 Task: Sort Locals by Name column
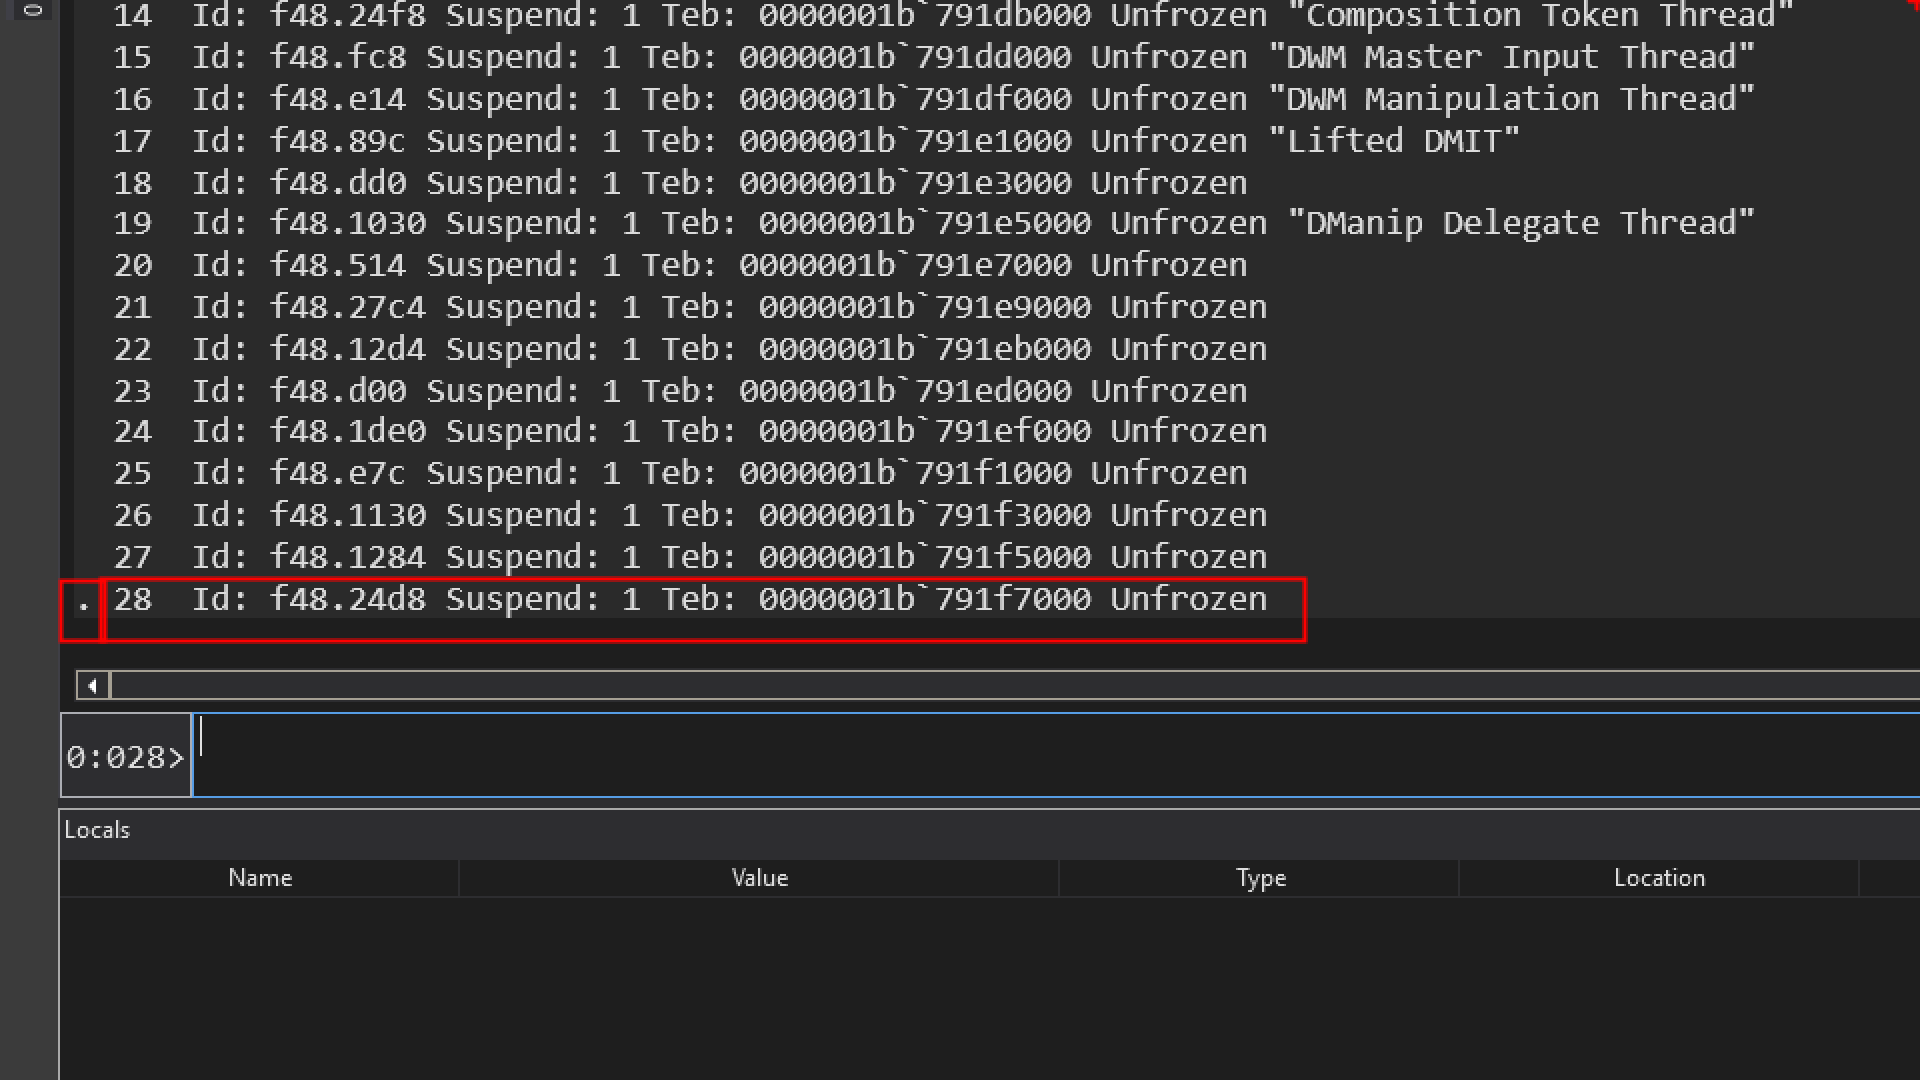[259, 878]
